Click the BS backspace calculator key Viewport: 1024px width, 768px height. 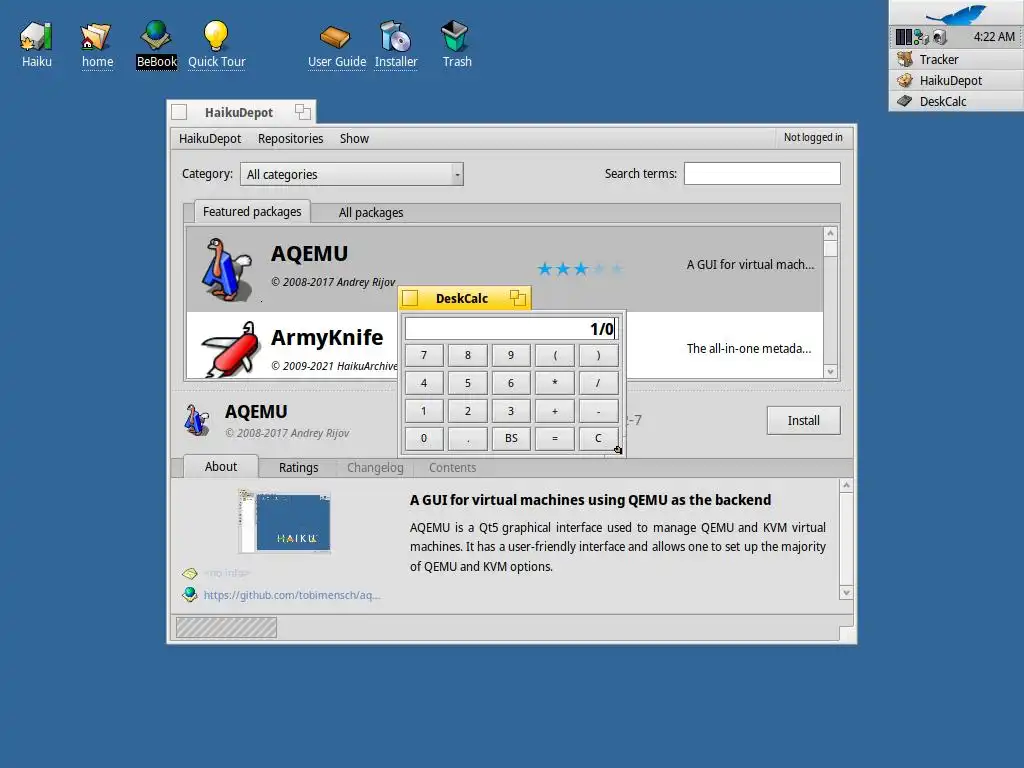(511, 439)
